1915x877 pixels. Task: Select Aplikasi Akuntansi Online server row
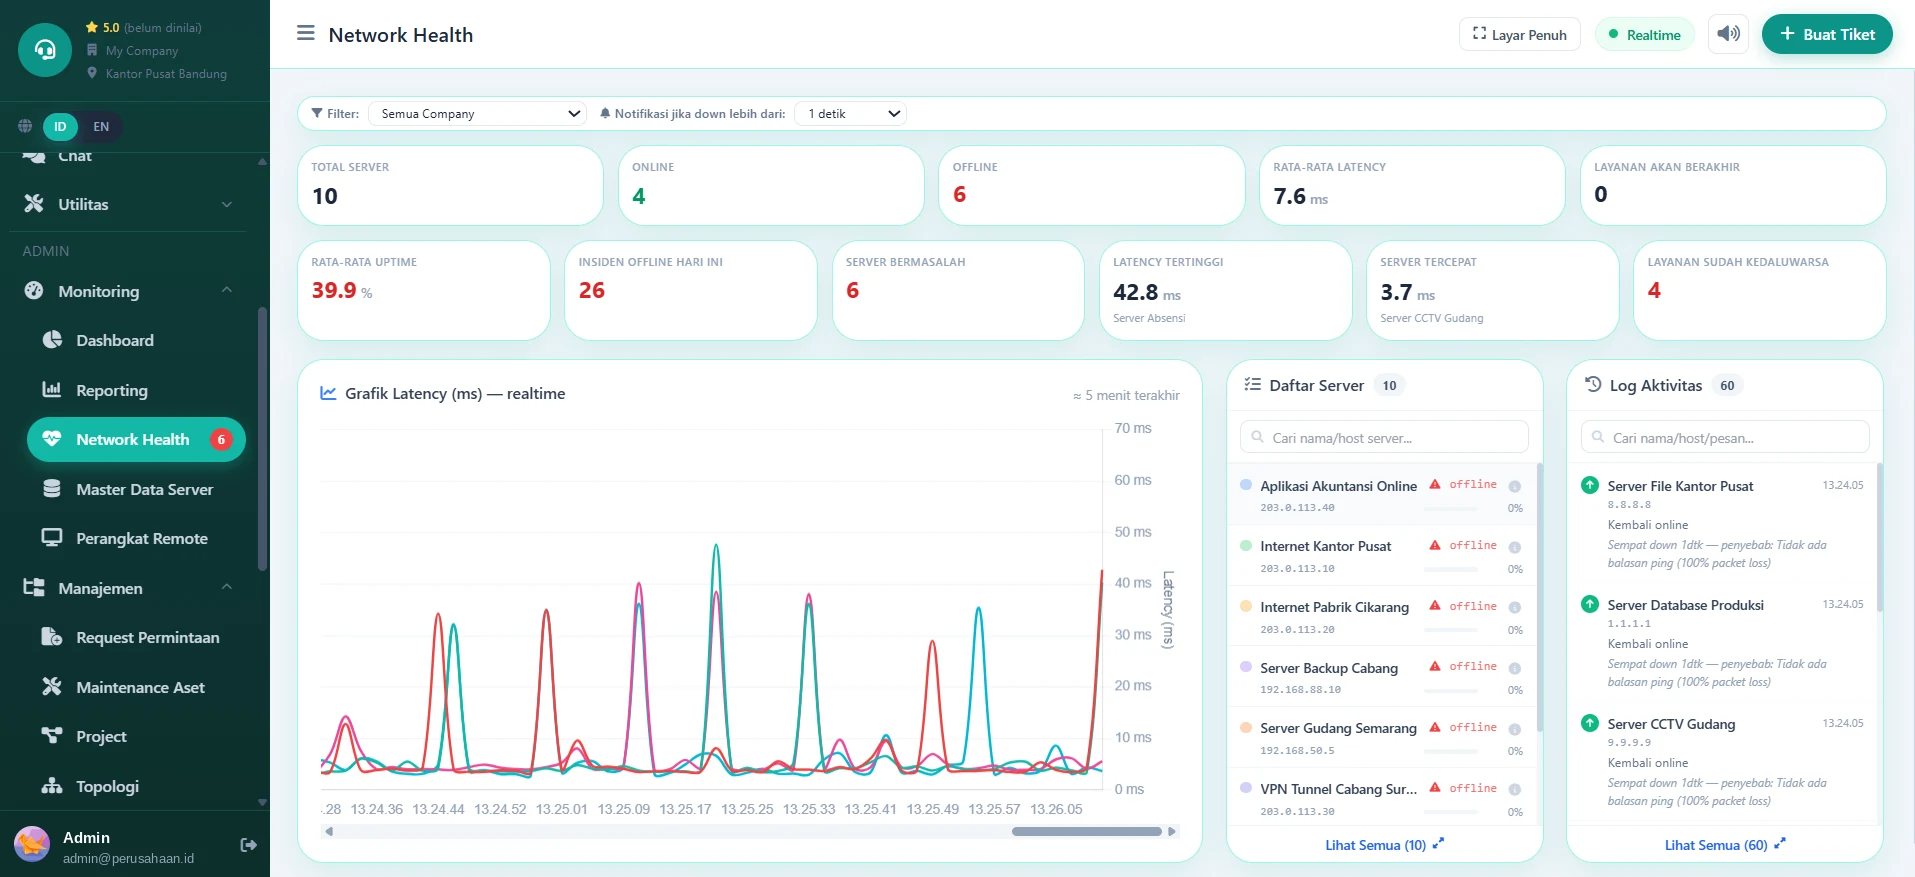click(x=1381, y=495)
